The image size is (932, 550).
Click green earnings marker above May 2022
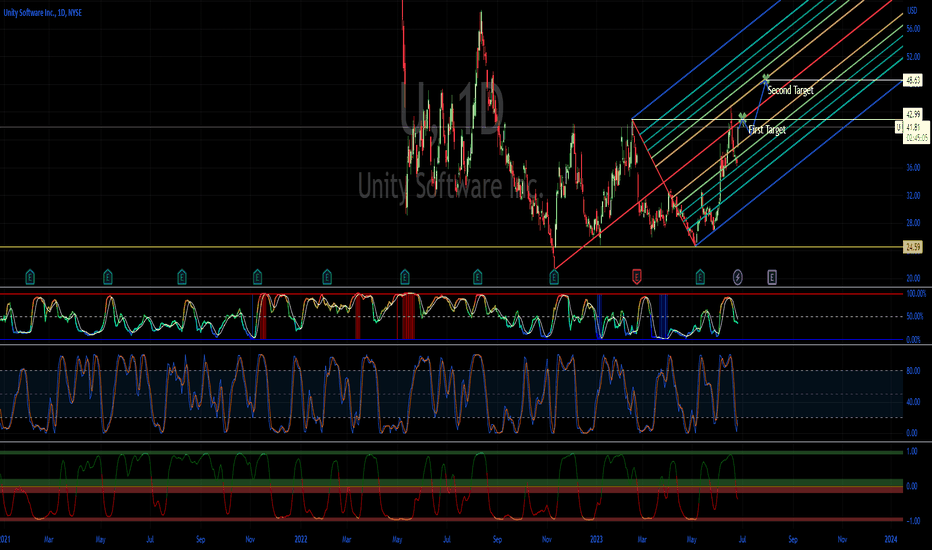405,276
